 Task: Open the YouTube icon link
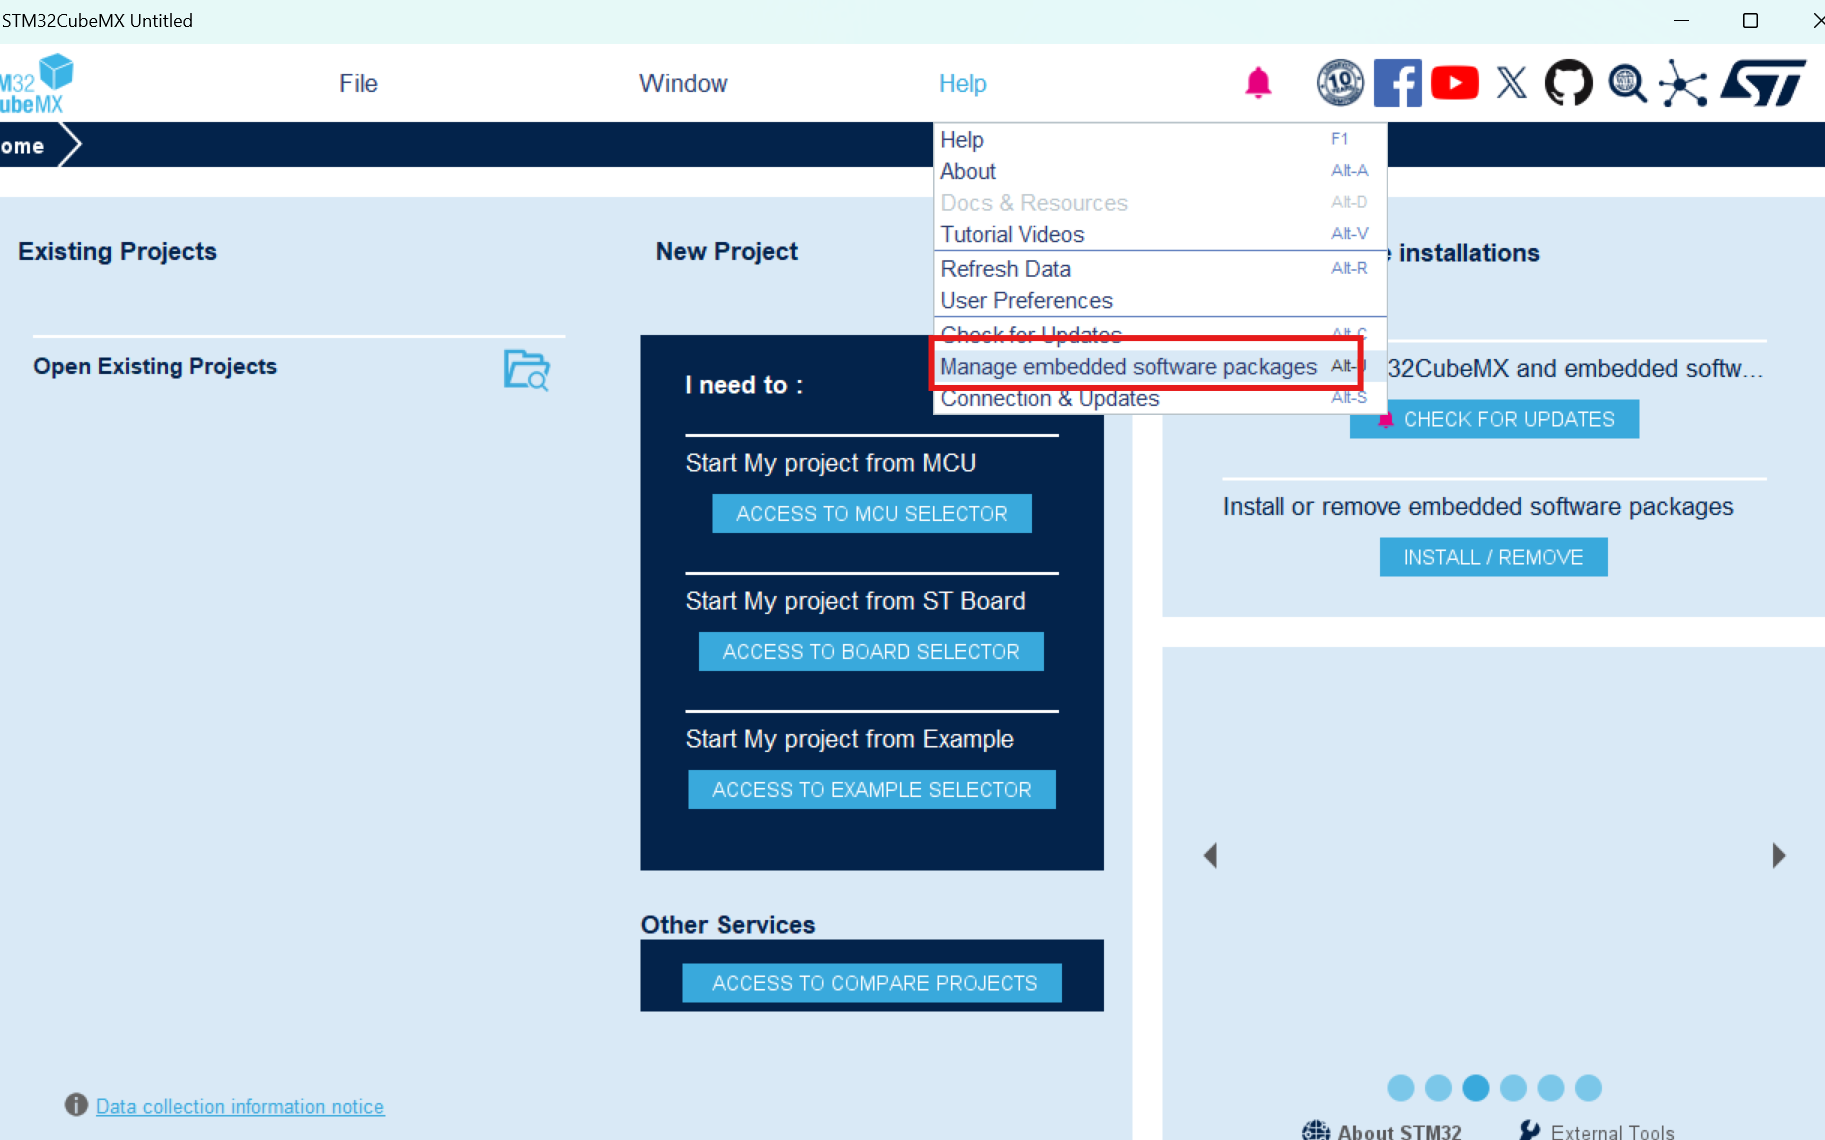tap(1455, 83)
